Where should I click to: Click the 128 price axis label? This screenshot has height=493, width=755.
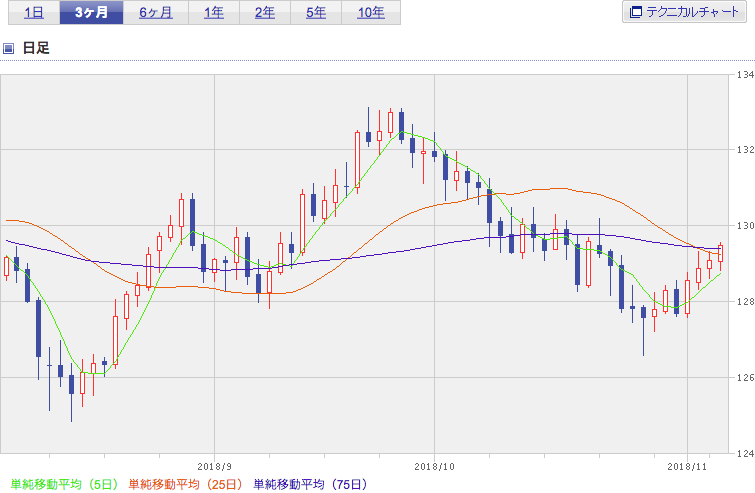tap(745, 301)
